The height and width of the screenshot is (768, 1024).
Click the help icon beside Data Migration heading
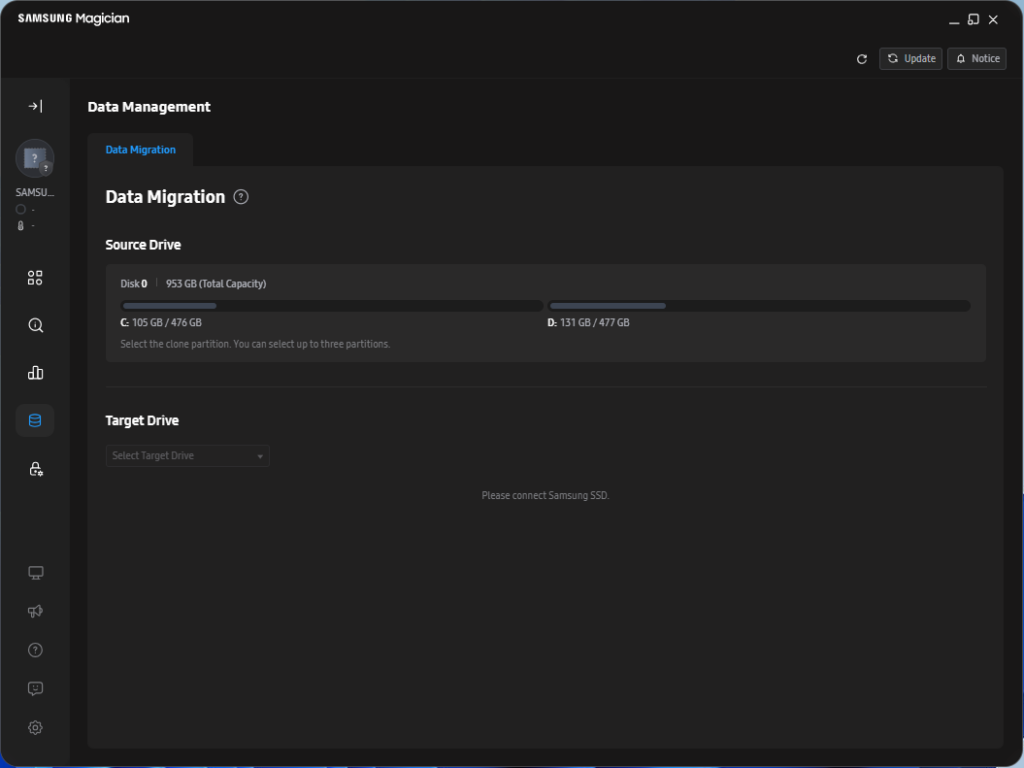(x=241, y=197)
